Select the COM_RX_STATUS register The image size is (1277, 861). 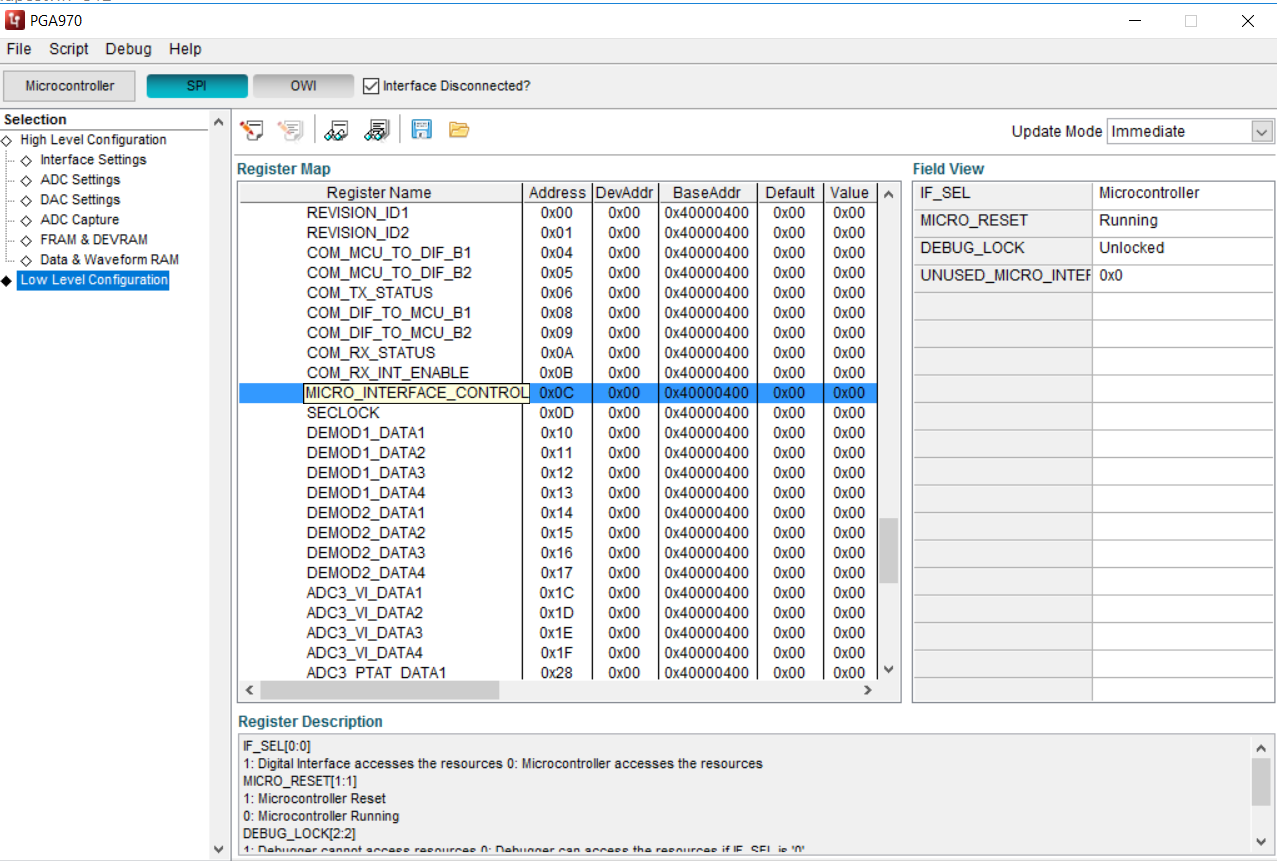(x=558, y=353)
